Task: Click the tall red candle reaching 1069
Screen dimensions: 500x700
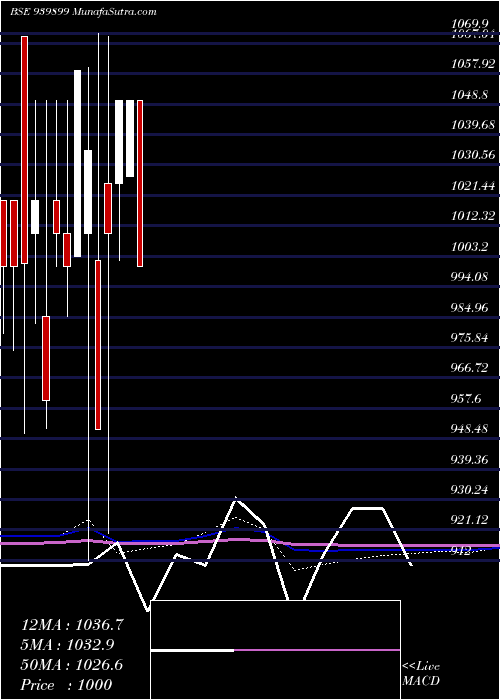Action: point(25,150)
